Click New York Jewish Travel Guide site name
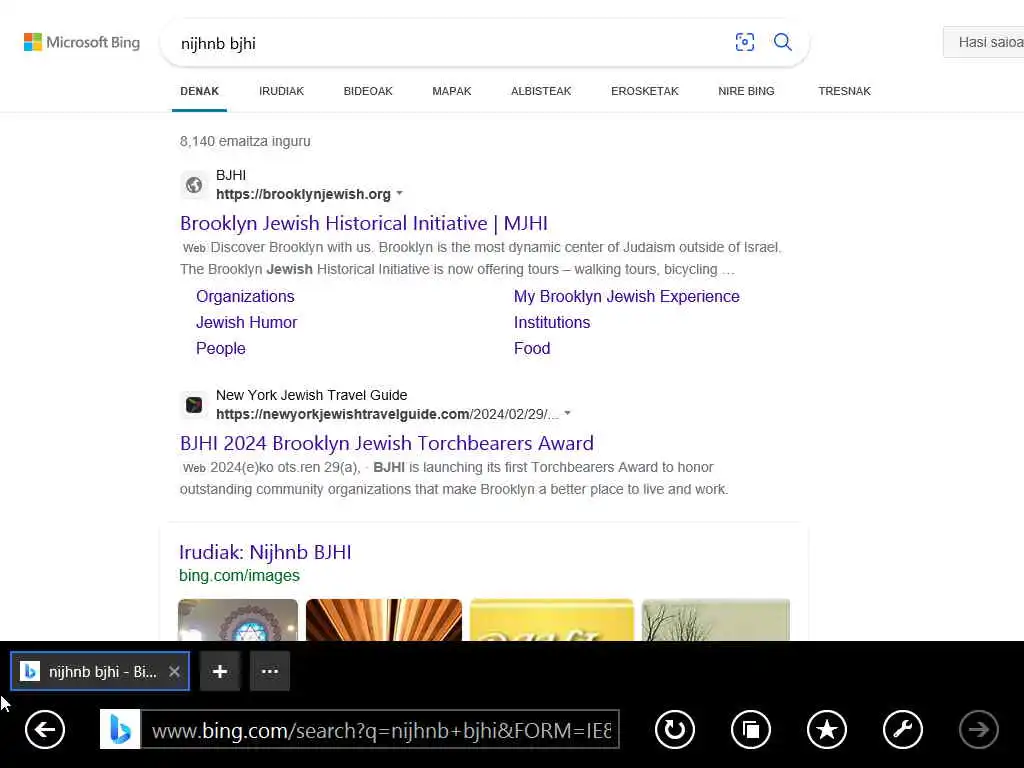This screenshot has width=1024, height=768. pyautogui.click(x=312, y=395)
